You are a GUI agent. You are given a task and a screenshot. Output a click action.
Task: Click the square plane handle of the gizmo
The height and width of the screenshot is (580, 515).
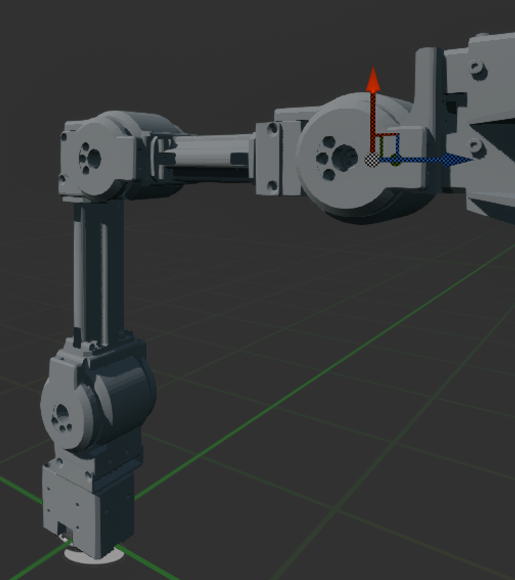click(388, 145)
